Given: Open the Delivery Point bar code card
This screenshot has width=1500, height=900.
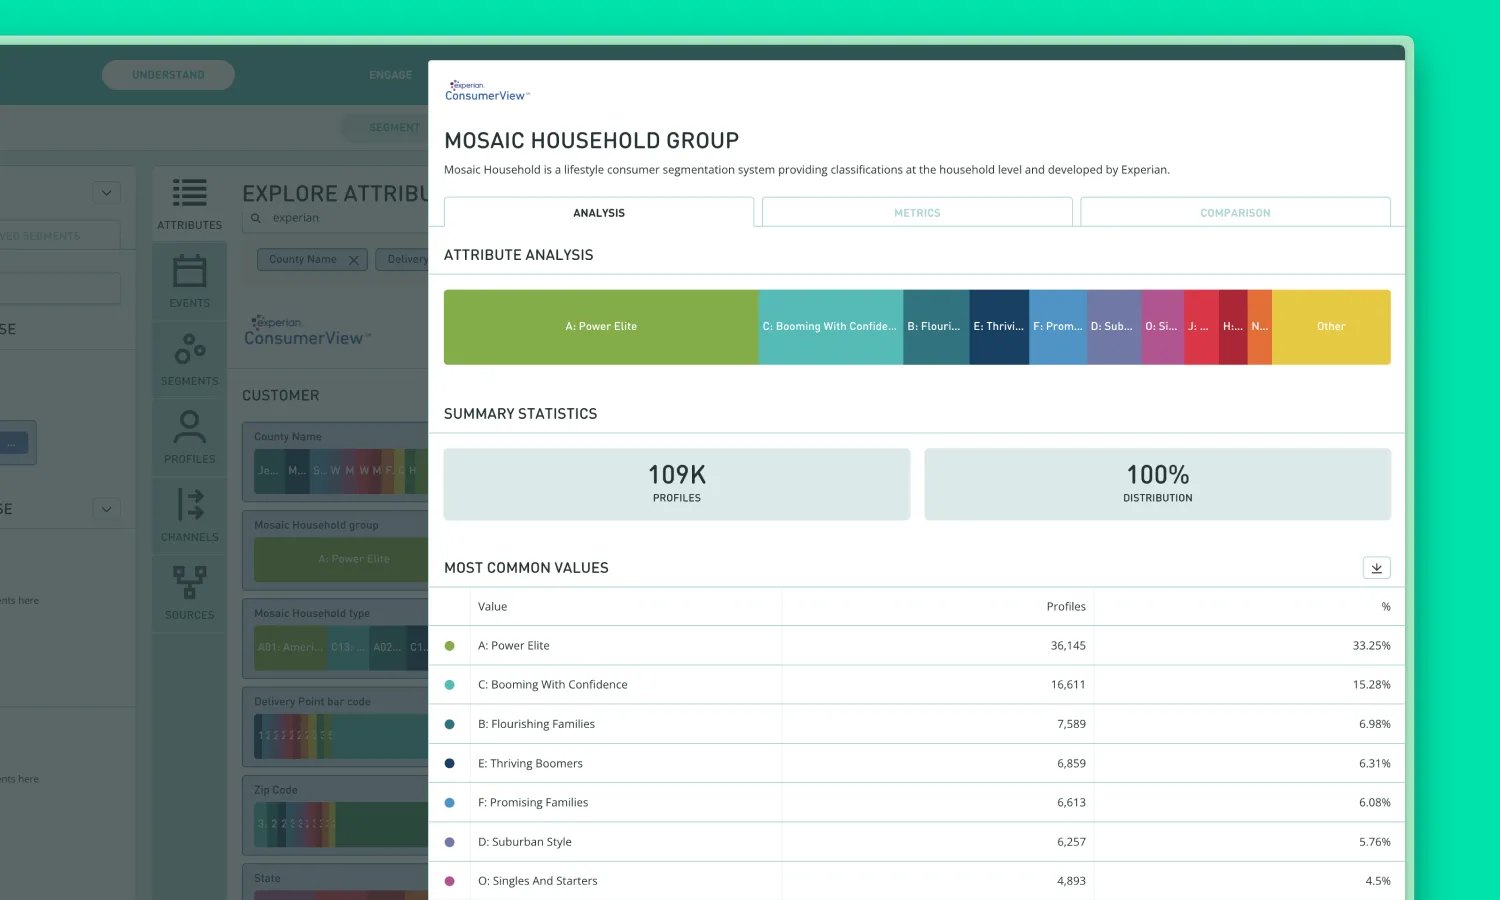Looking at the screenshot, I should click(335, 726).
